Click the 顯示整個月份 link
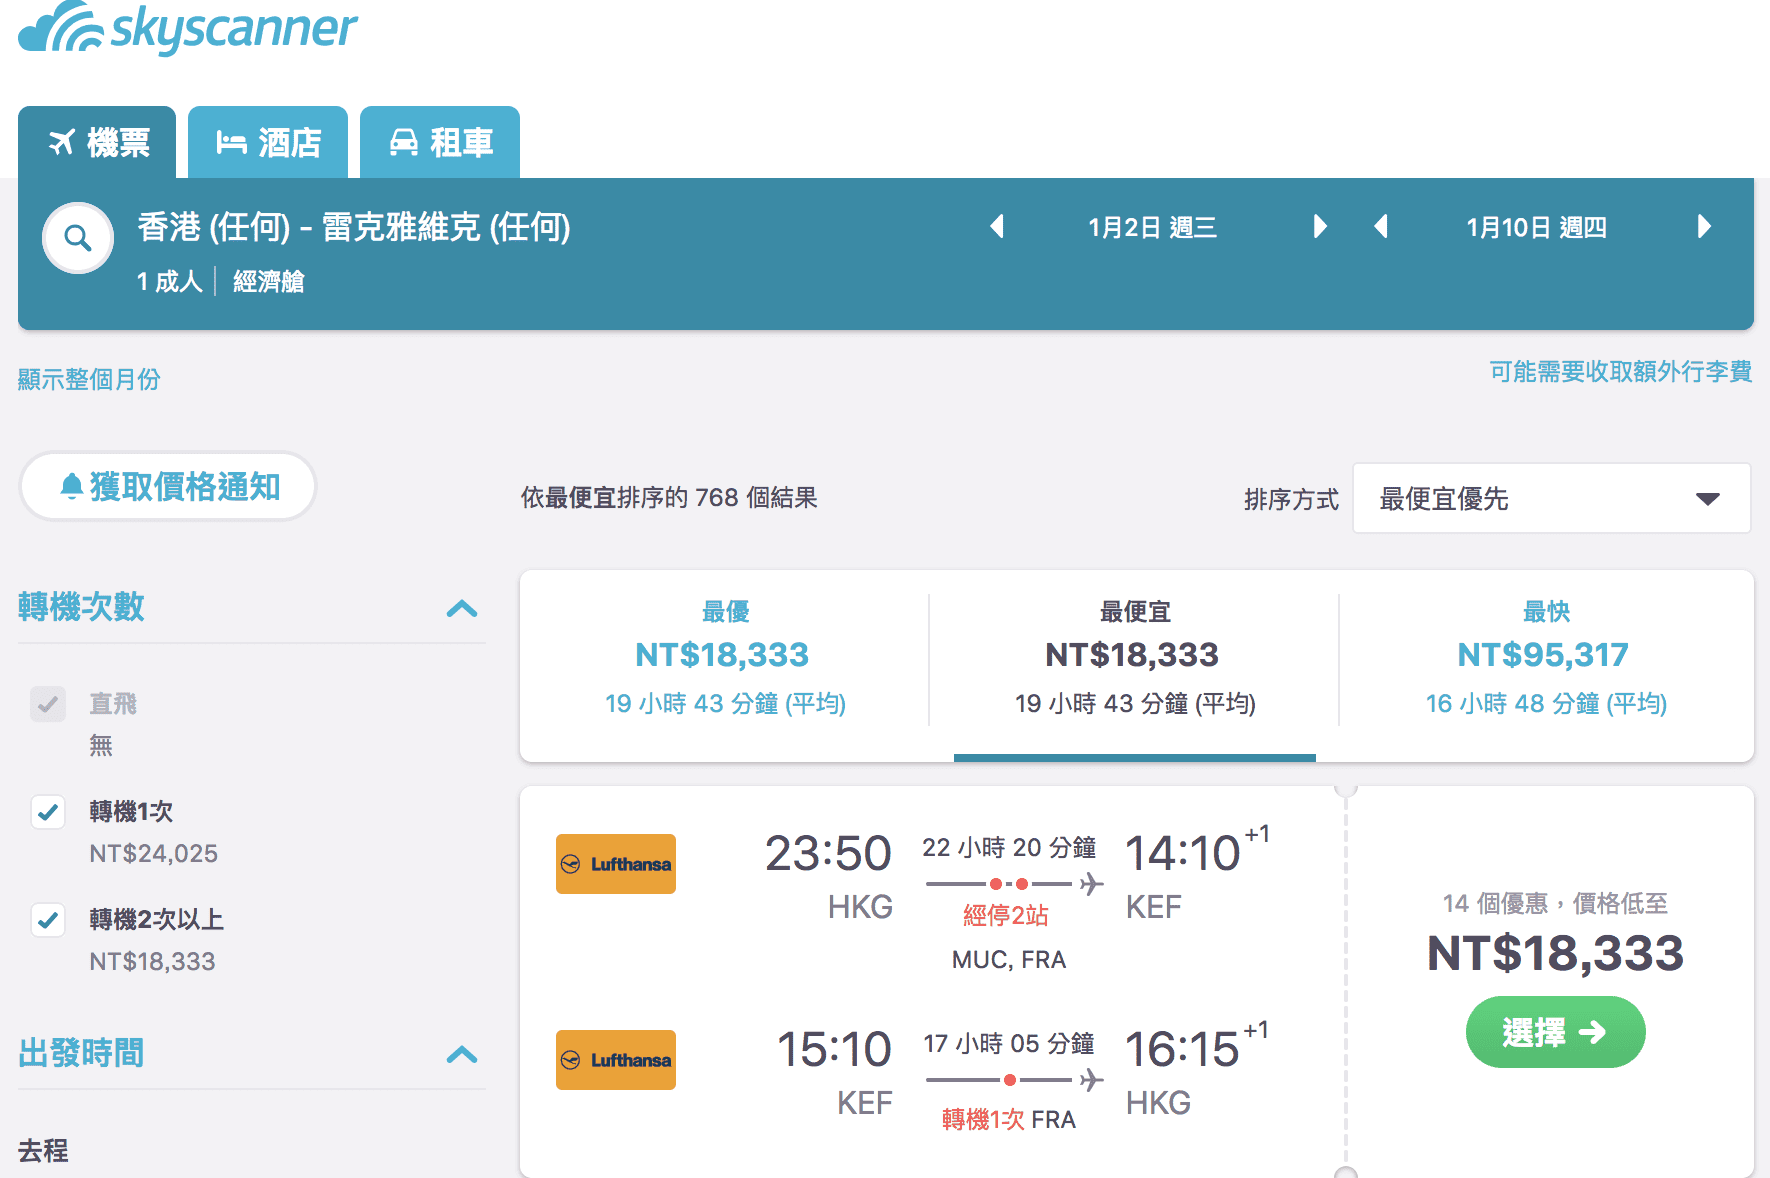 tap(89, 379)
